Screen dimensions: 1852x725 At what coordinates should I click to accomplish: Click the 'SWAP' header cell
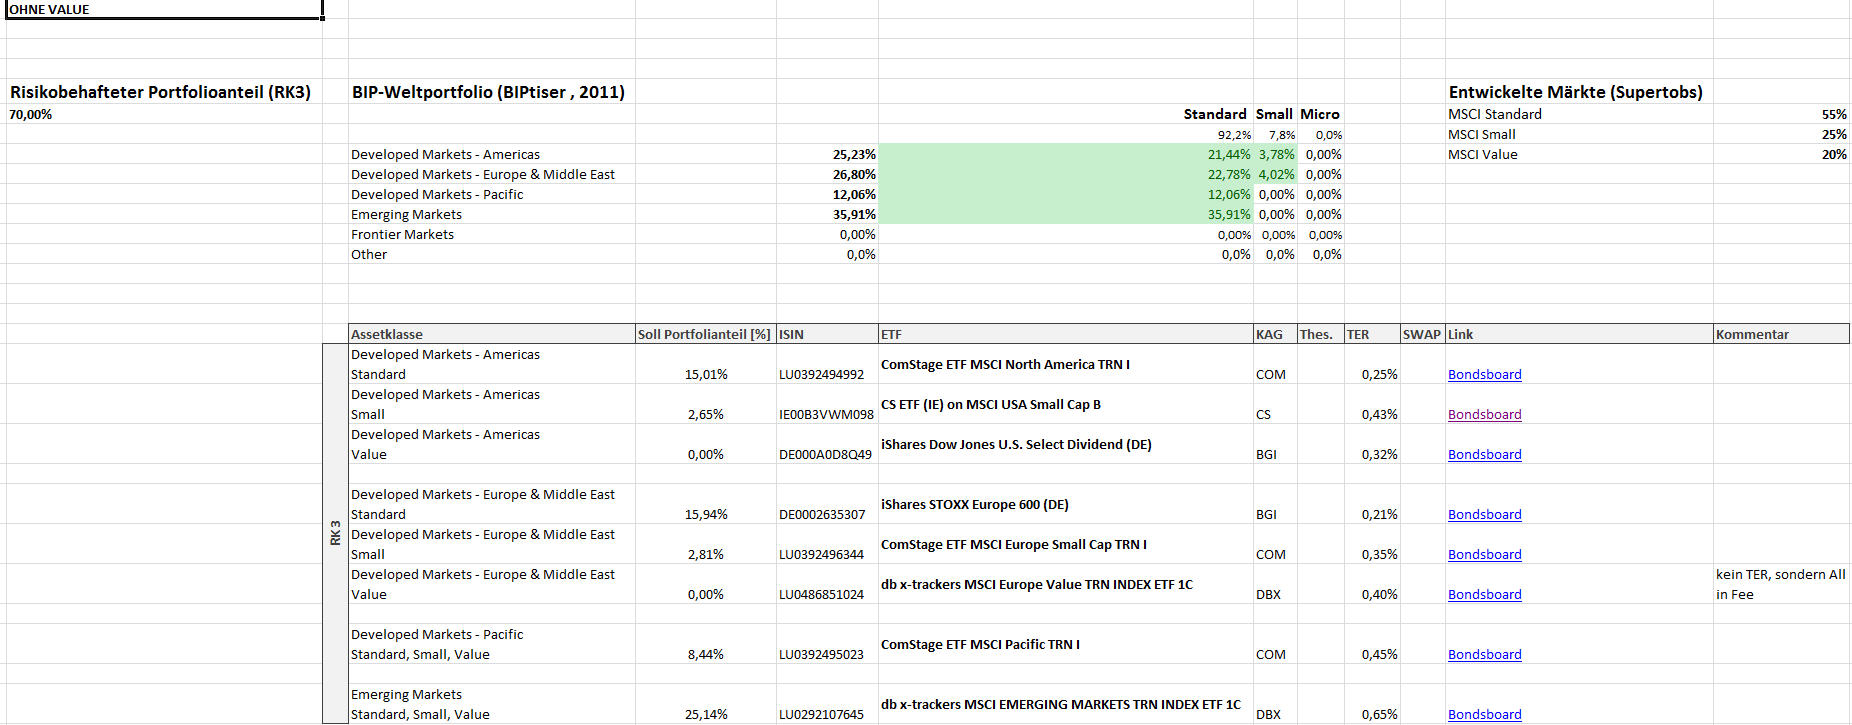(1421, 334)
